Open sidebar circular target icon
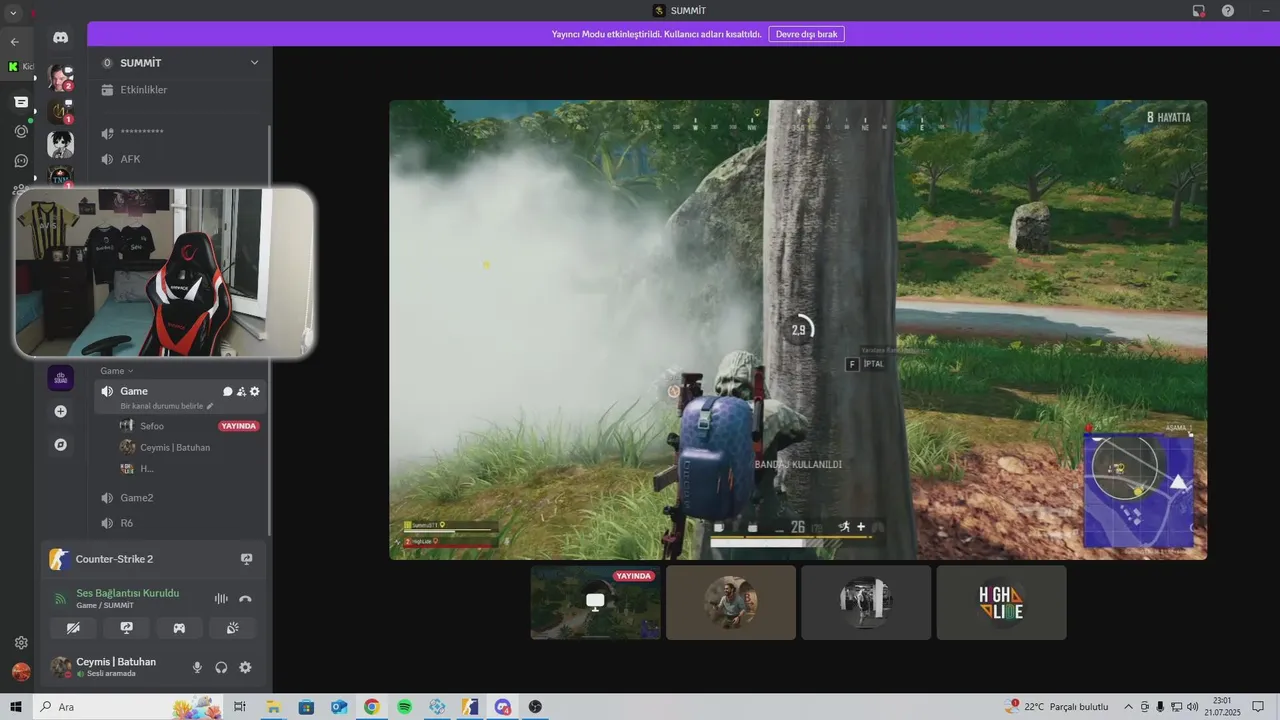Screen dimensions: 1280x720 click(x=21, y=131)
